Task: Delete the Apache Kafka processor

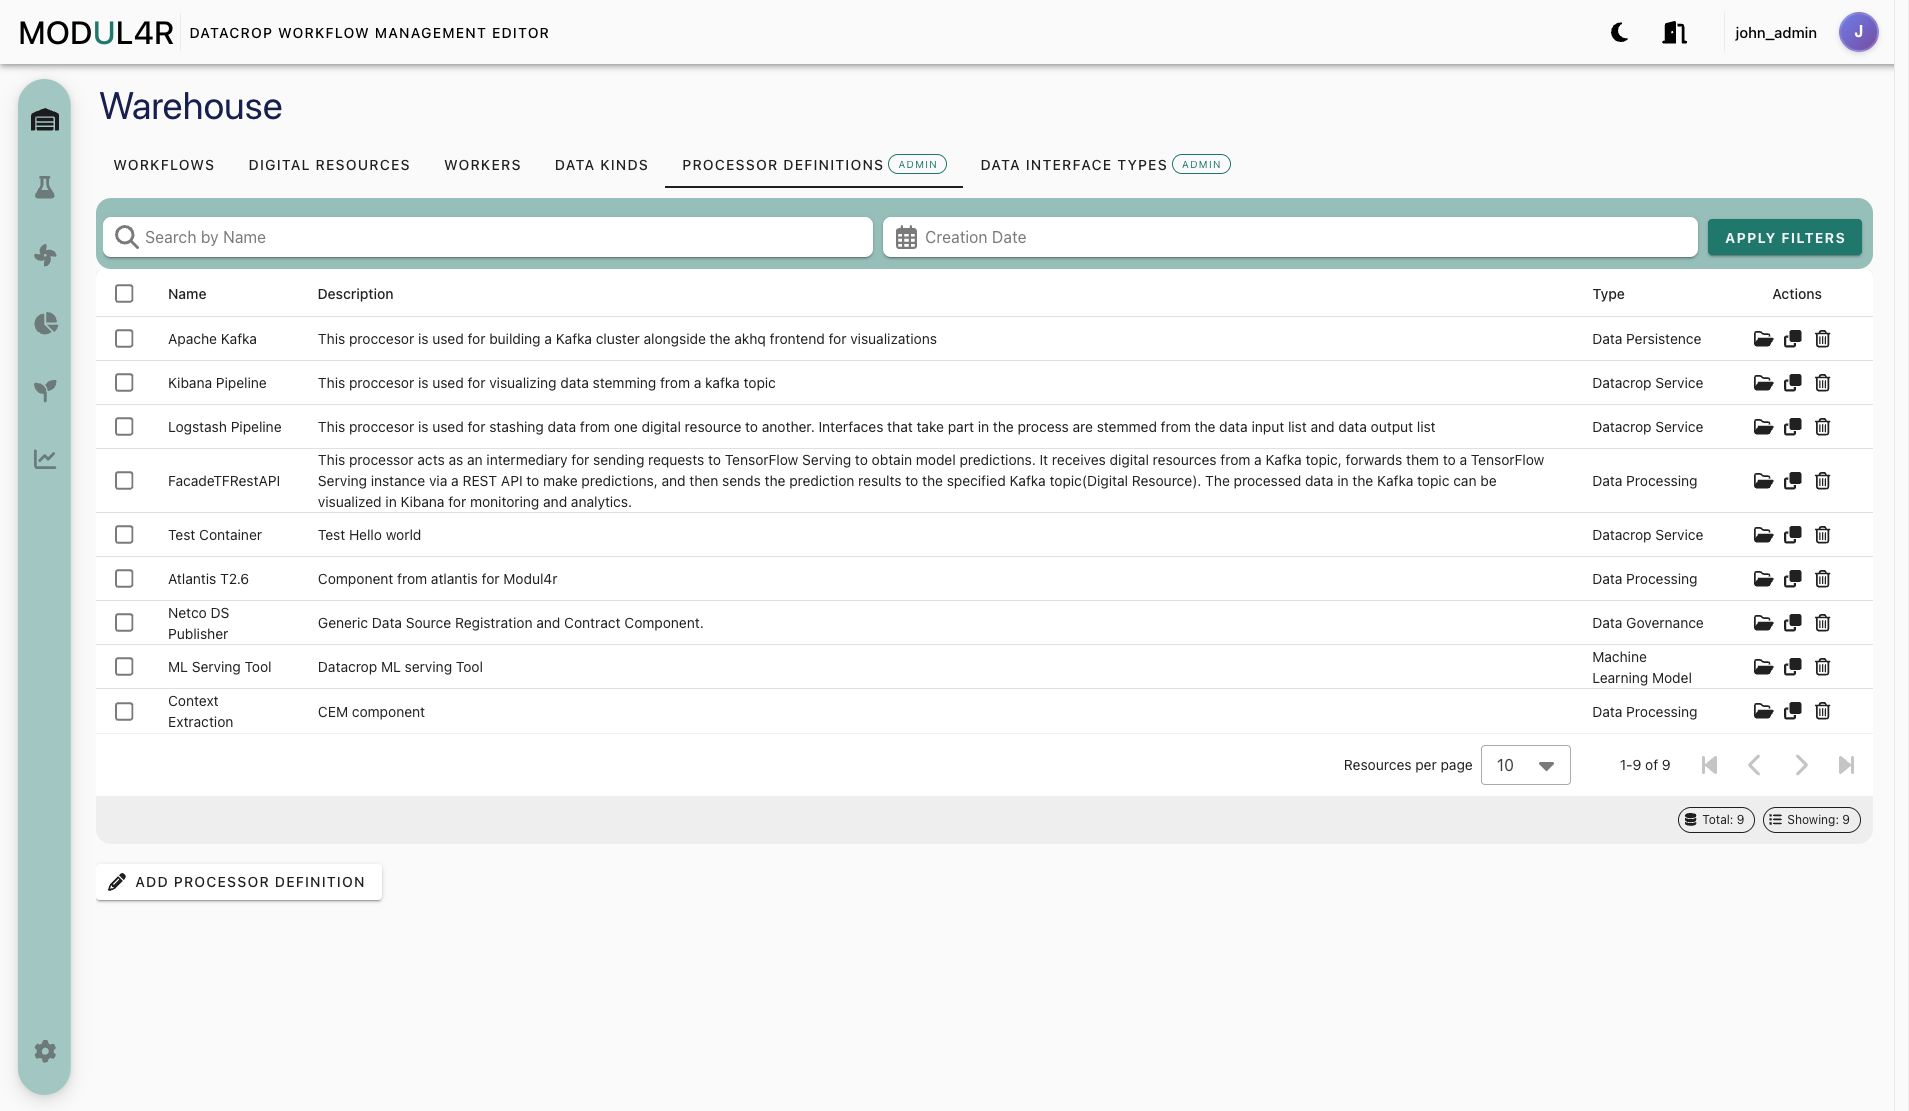Action: [x=1822, y=339]
